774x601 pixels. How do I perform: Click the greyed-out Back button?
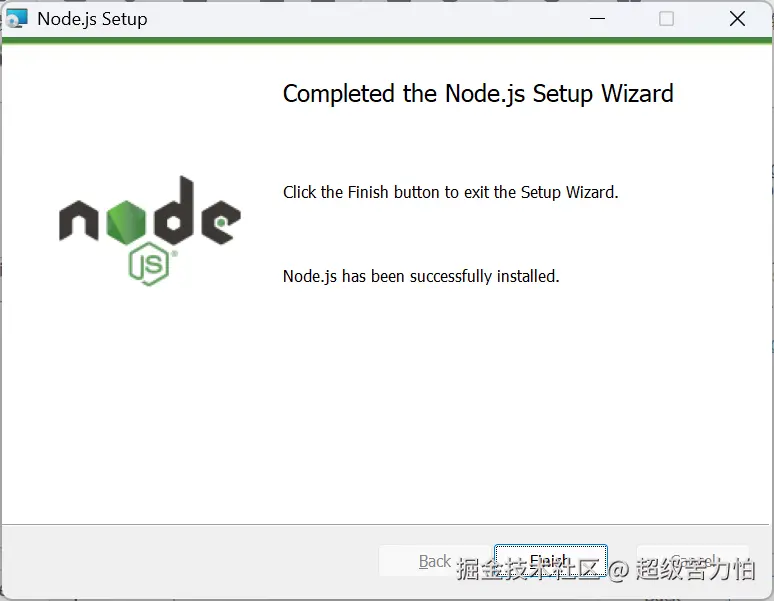(434, 561)
